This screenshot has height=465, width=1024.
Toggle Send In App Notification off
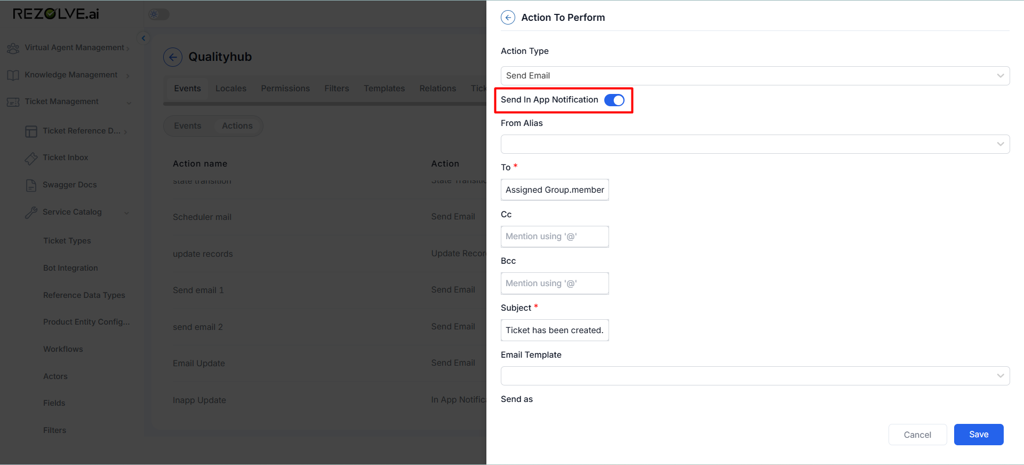[614, 100]
